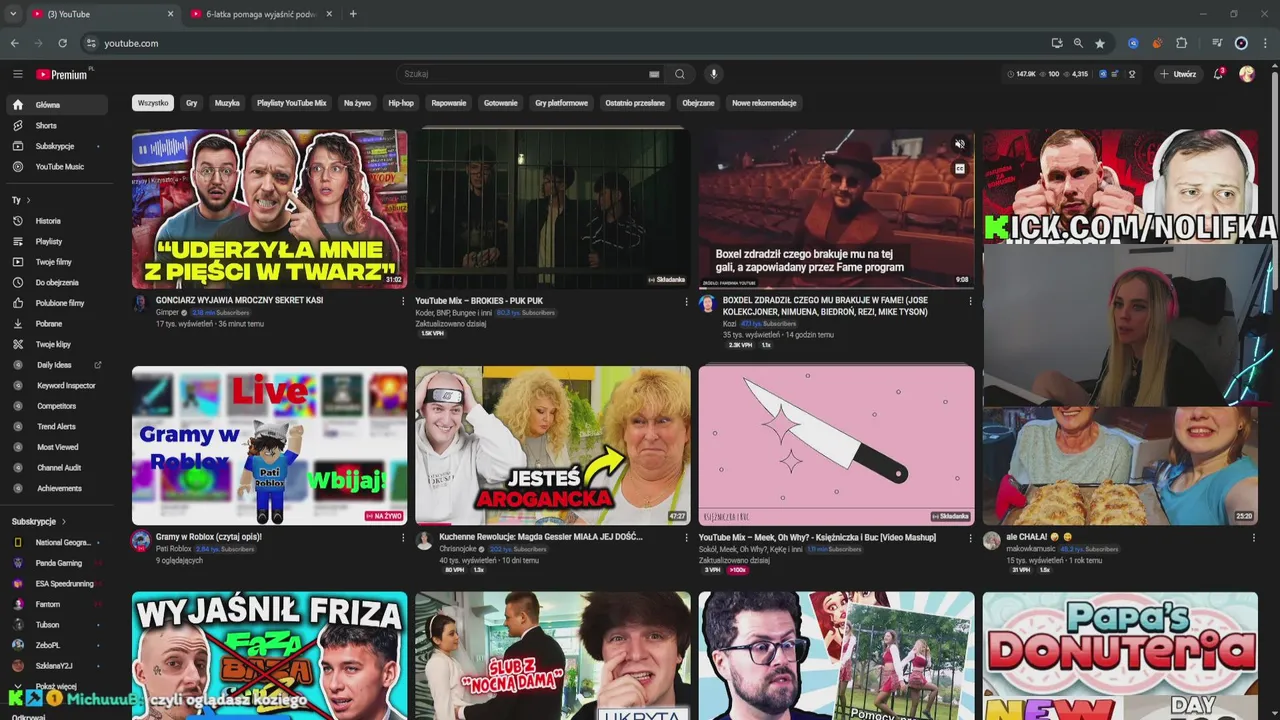Click the Utwórz create button
This screenshot has width=1280, height=720.
click(x=1178, y=74)
